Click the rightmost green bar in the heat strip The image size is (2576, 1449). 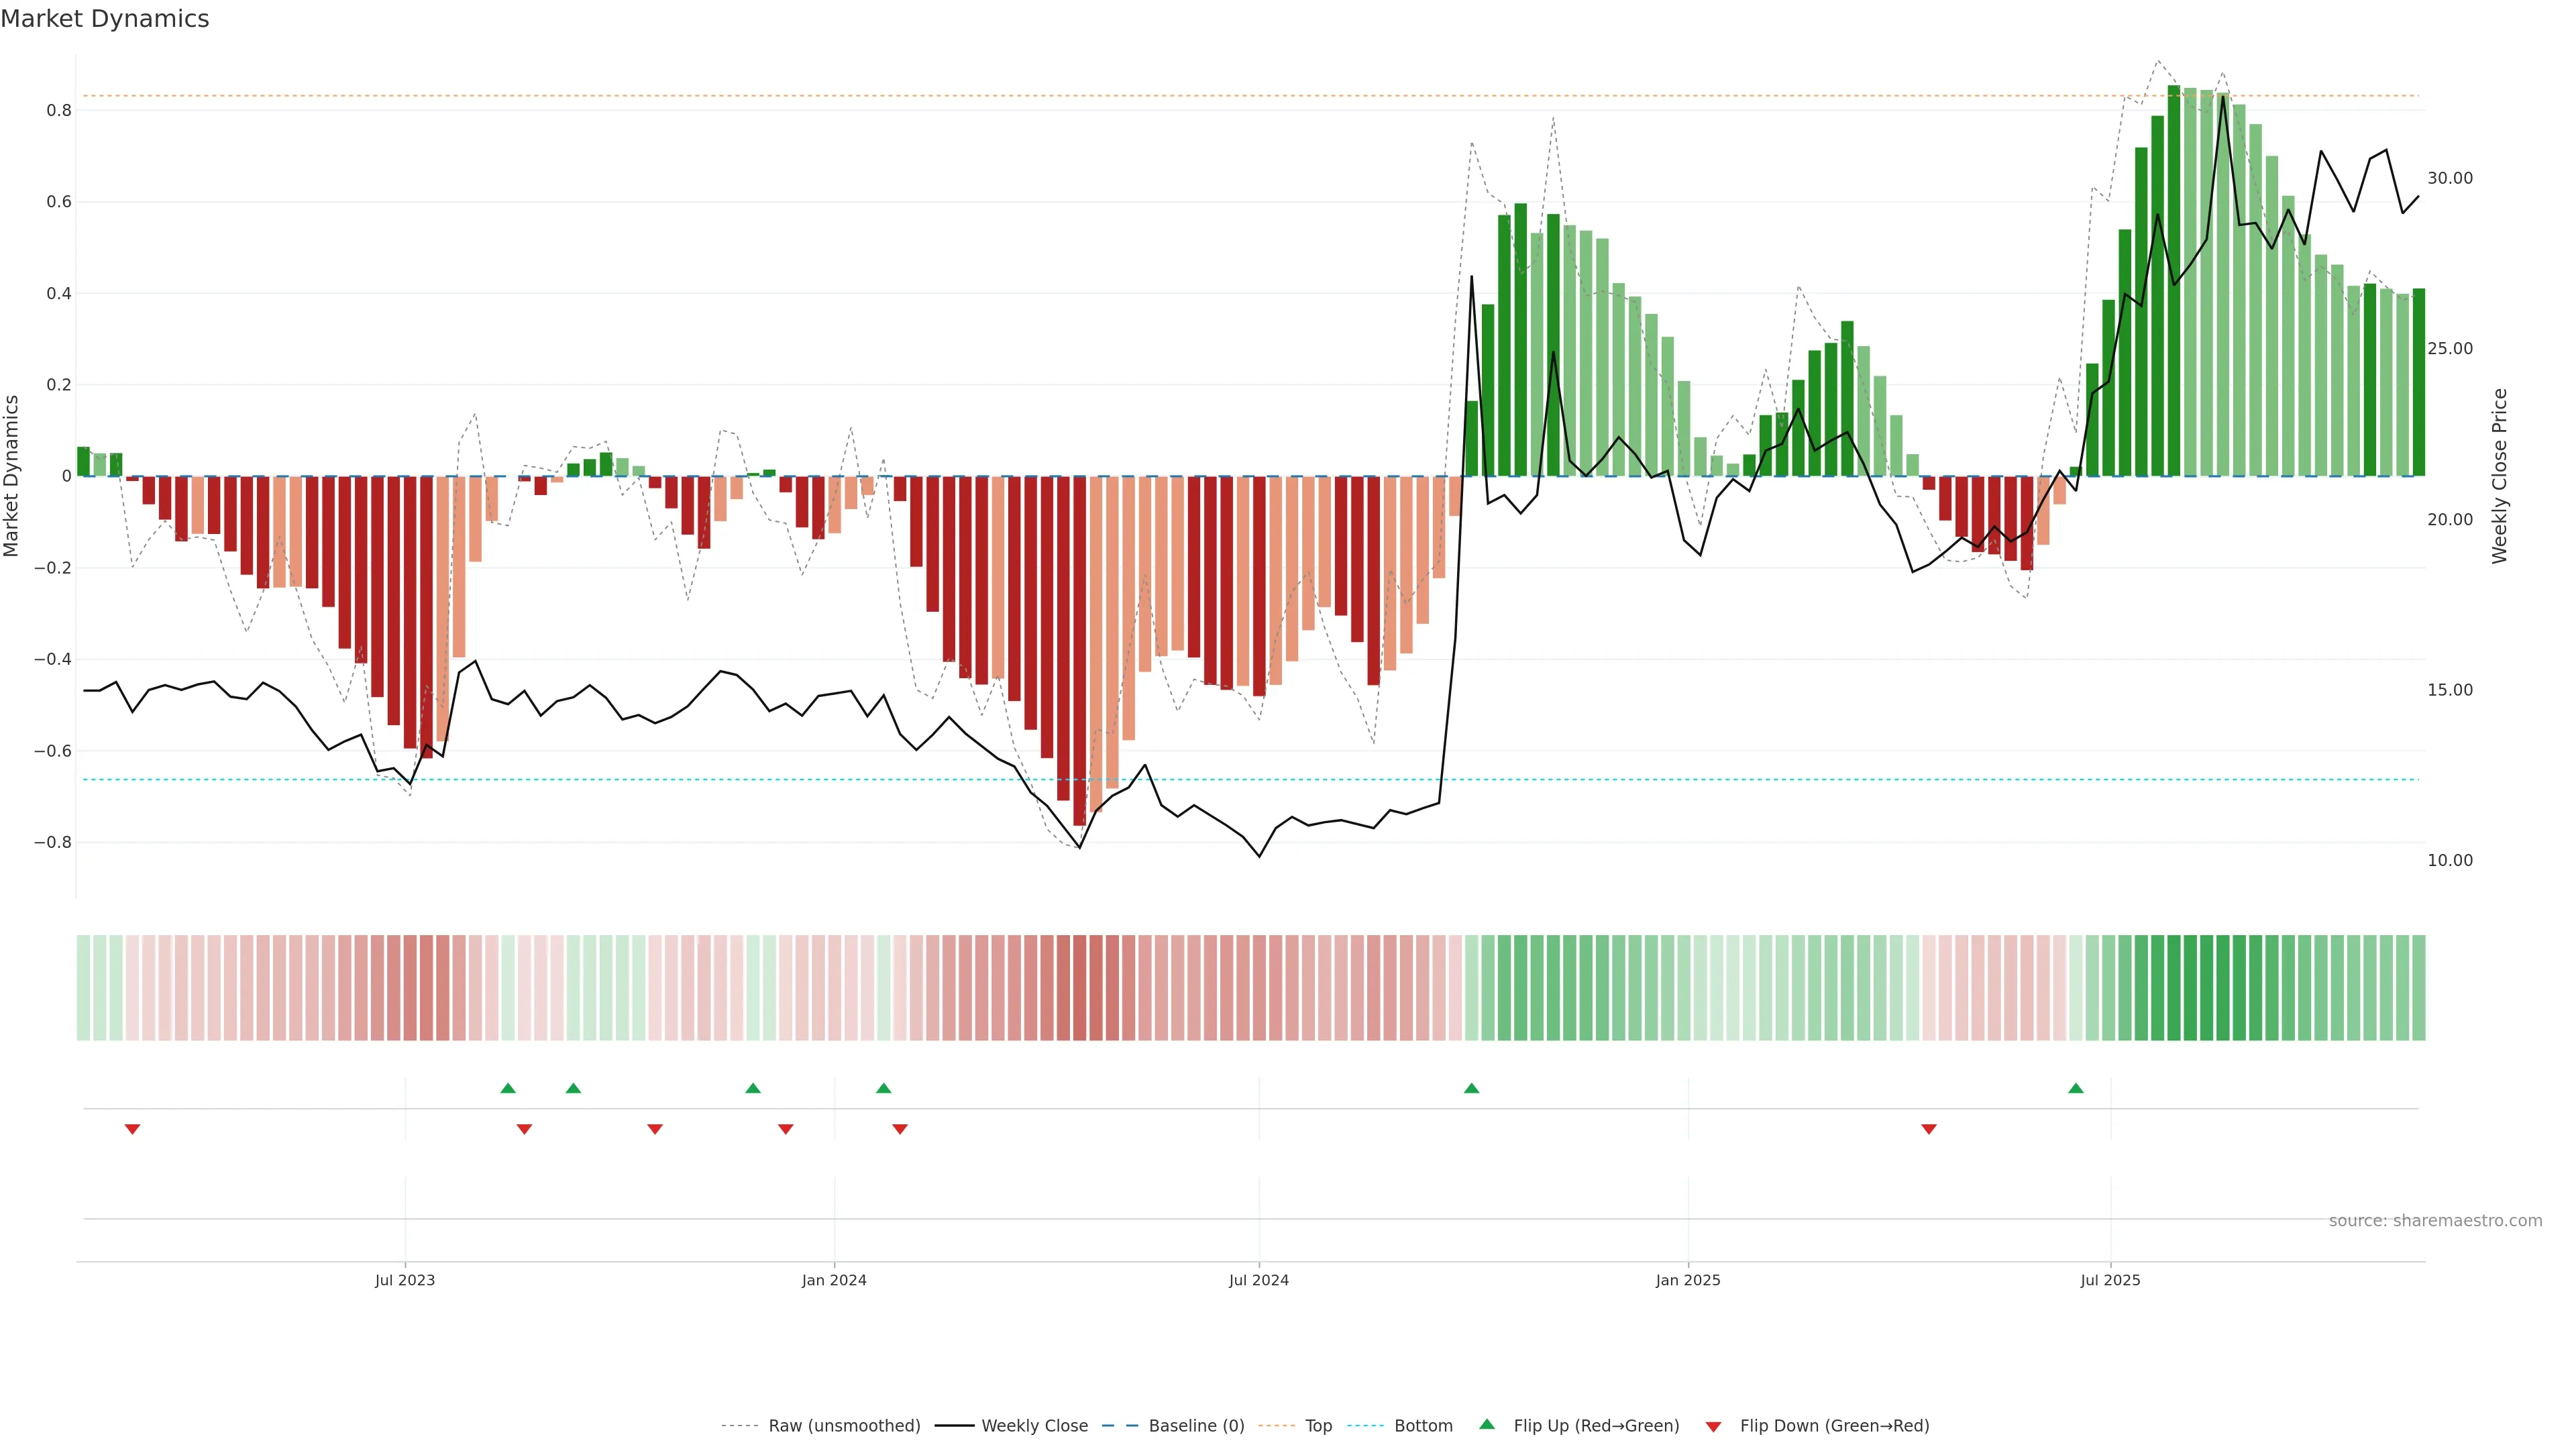click(2418, 987)
